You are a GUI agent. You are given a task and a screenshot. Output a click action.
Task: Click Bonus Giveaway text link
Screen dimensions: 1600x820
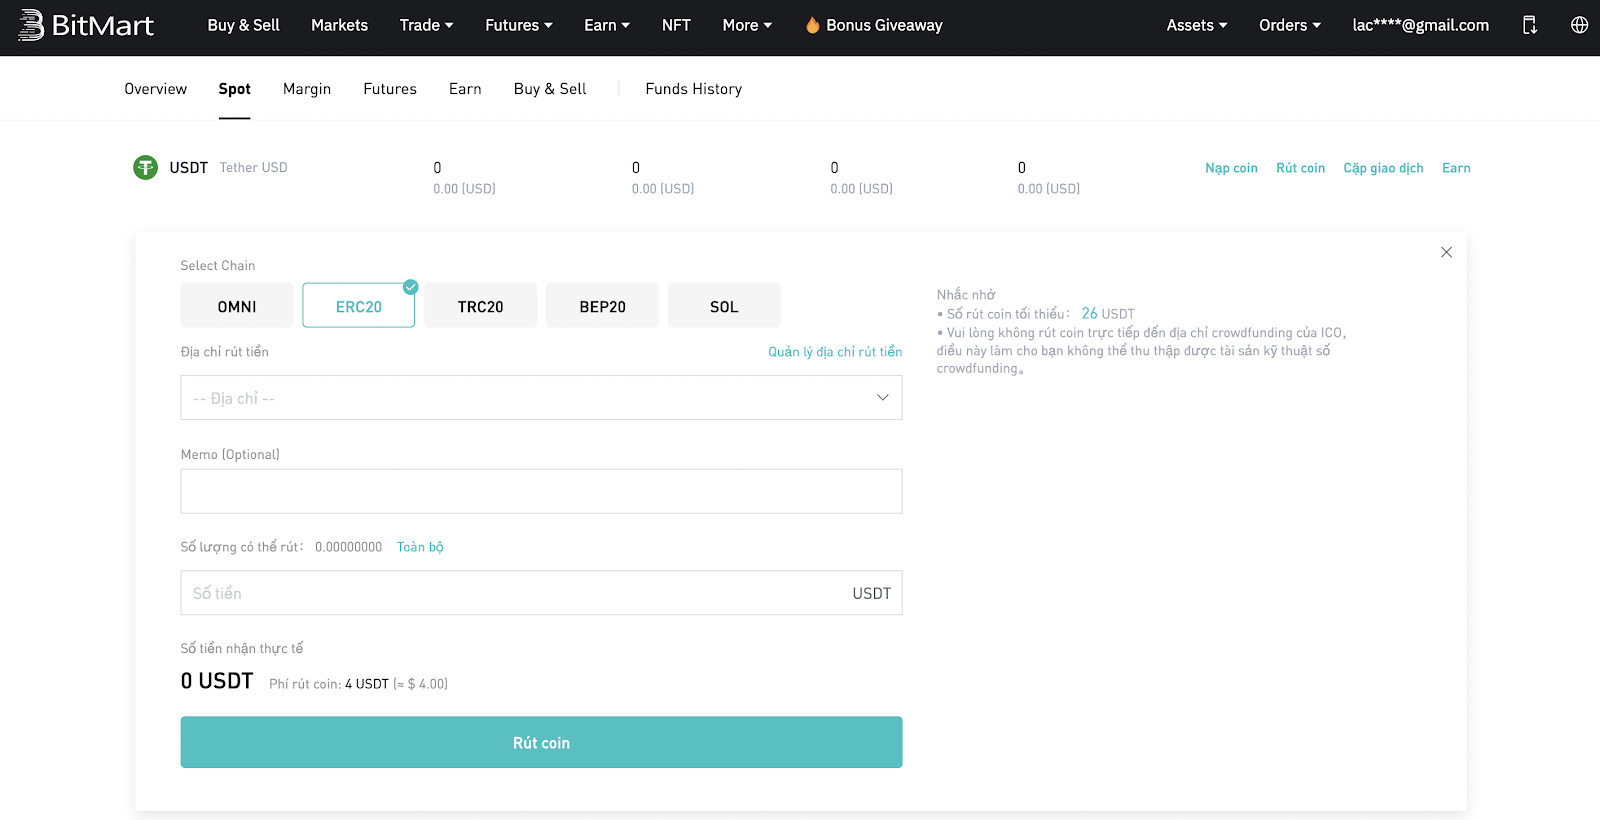[x=884, y=25]
